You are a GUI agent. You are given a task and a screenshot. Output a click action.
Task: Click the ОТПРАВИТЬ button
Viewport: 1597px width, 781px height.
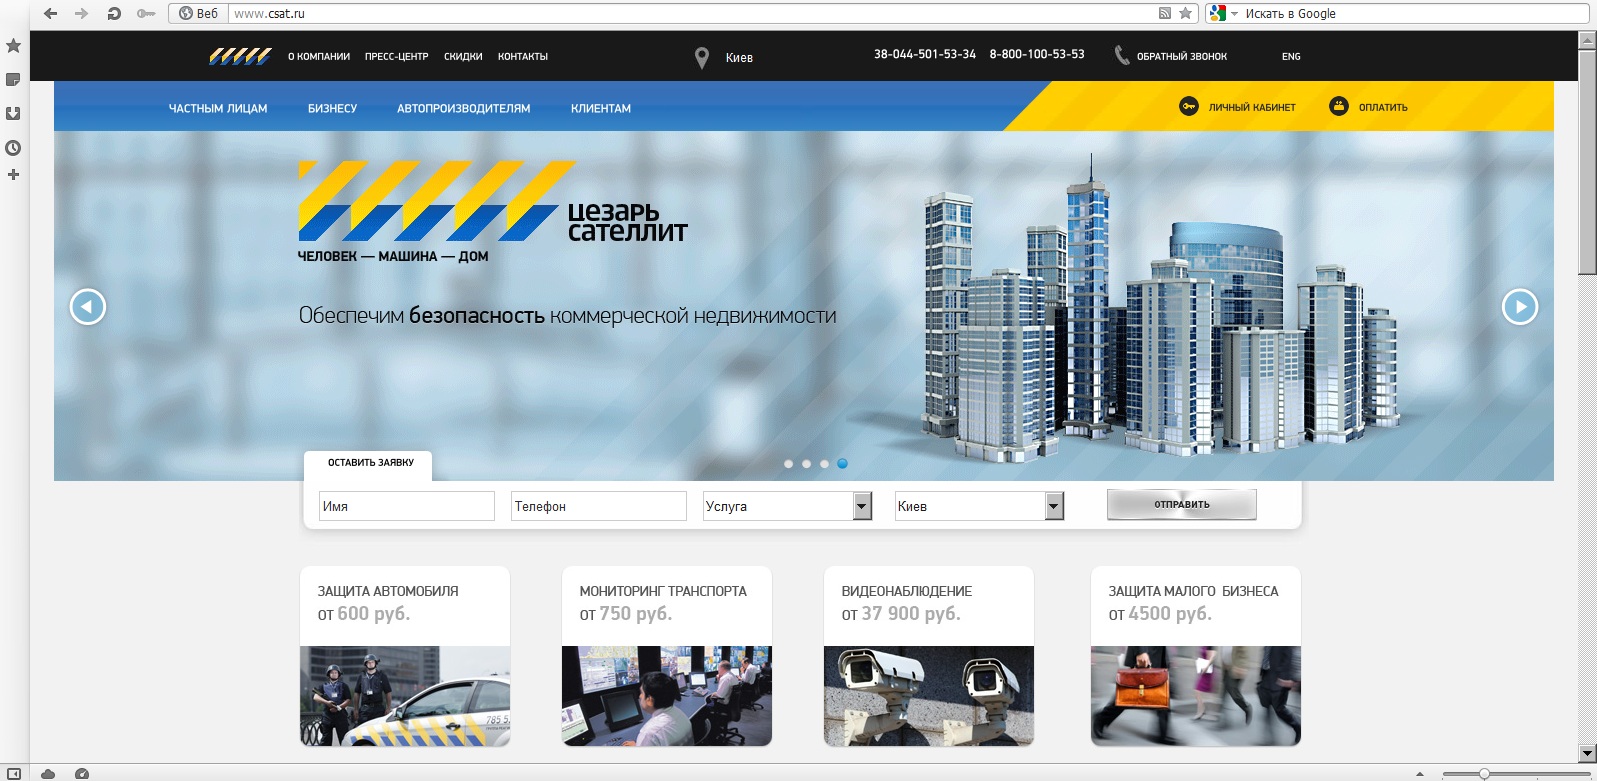coord(1182,505)
